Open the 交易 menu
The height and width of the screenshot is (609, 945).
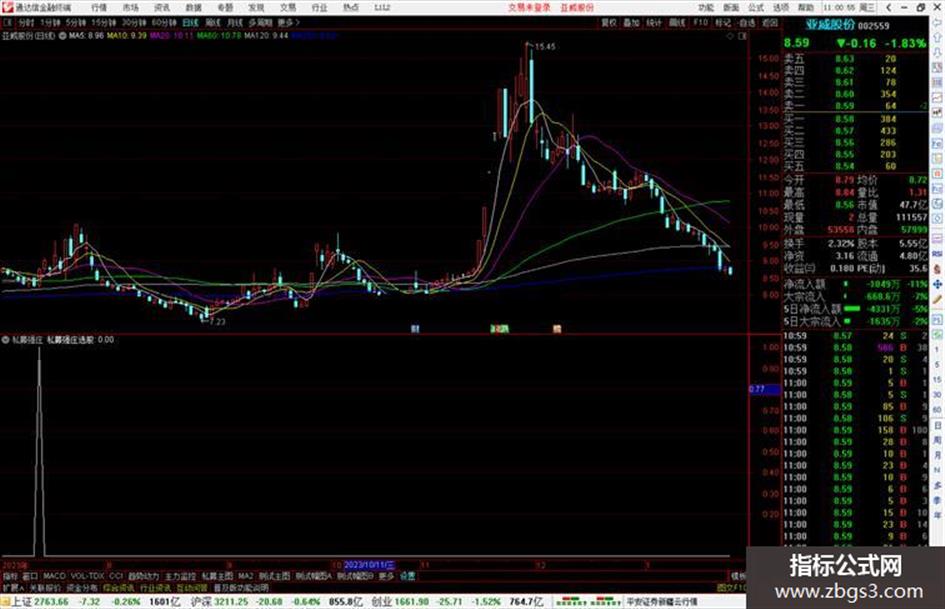coord(288,7)
